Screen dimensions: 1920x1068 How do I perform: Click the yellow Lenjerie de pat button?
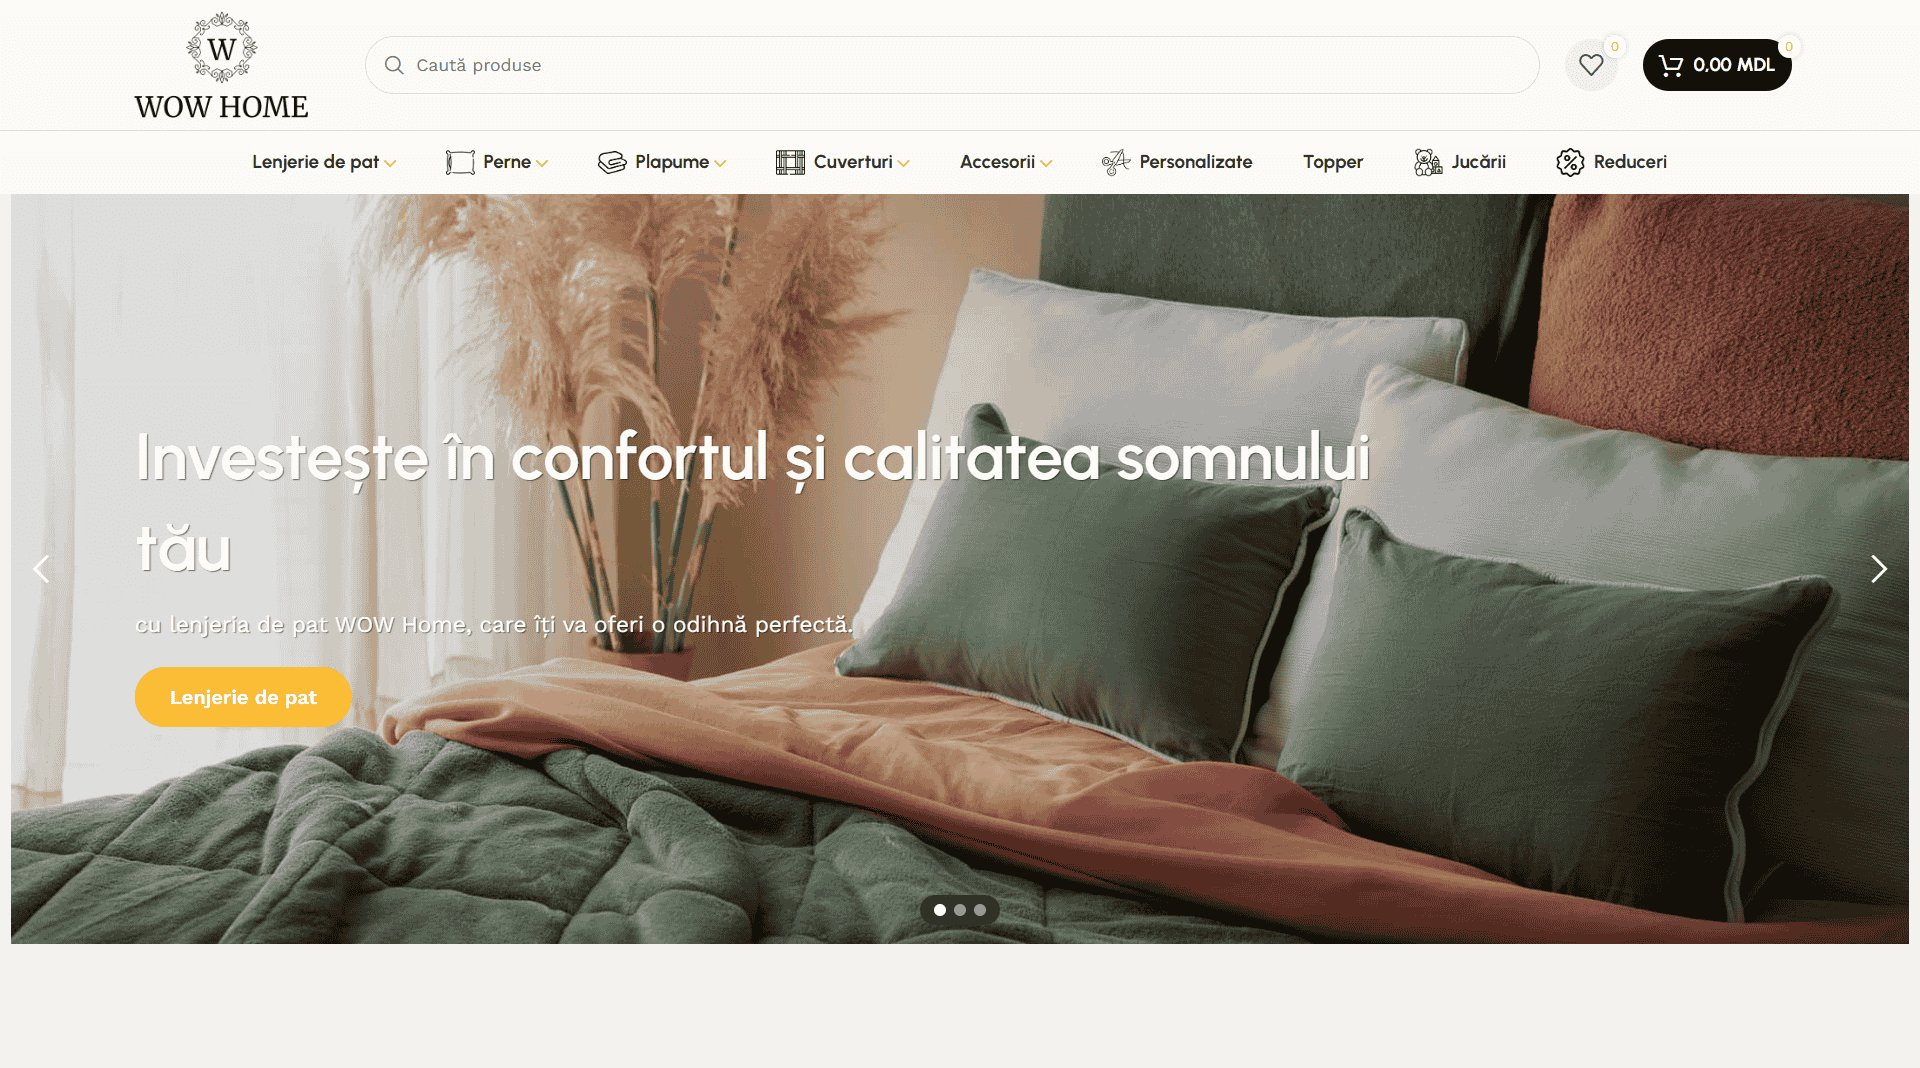[x=243, y=697]
